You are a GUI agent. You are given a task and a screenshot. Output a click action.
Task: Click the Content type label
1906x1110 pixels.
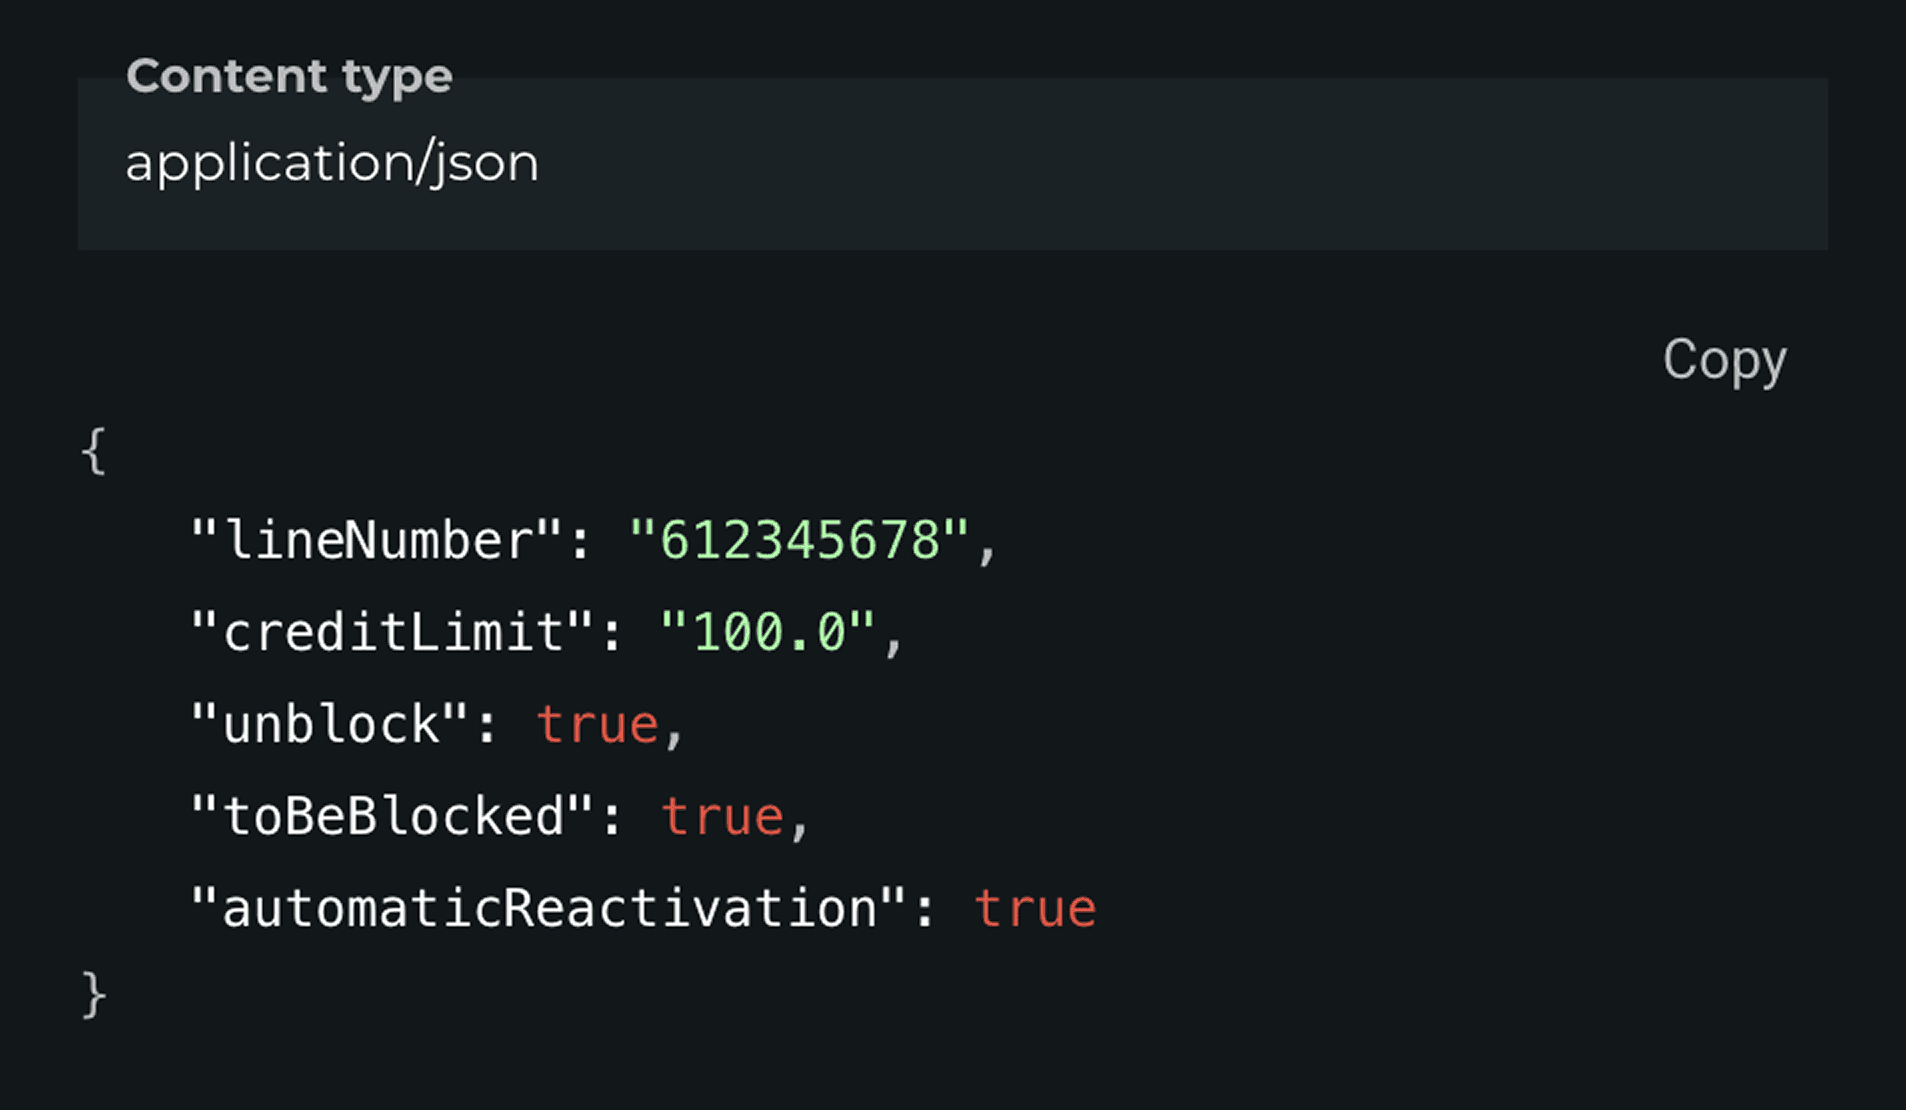point(289,74)
